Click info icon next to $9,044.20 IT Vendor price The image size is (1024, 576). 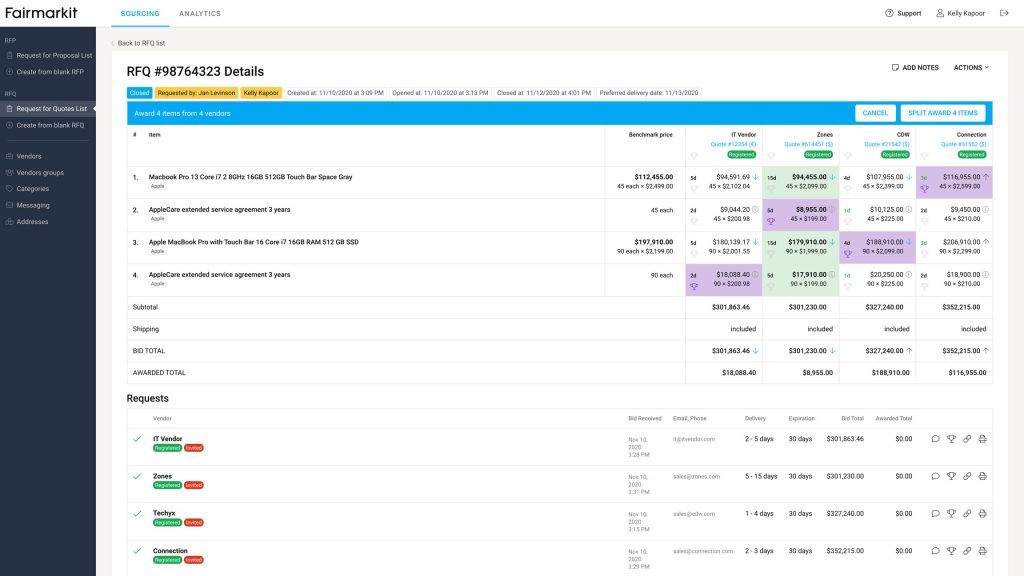coord(755,210)
